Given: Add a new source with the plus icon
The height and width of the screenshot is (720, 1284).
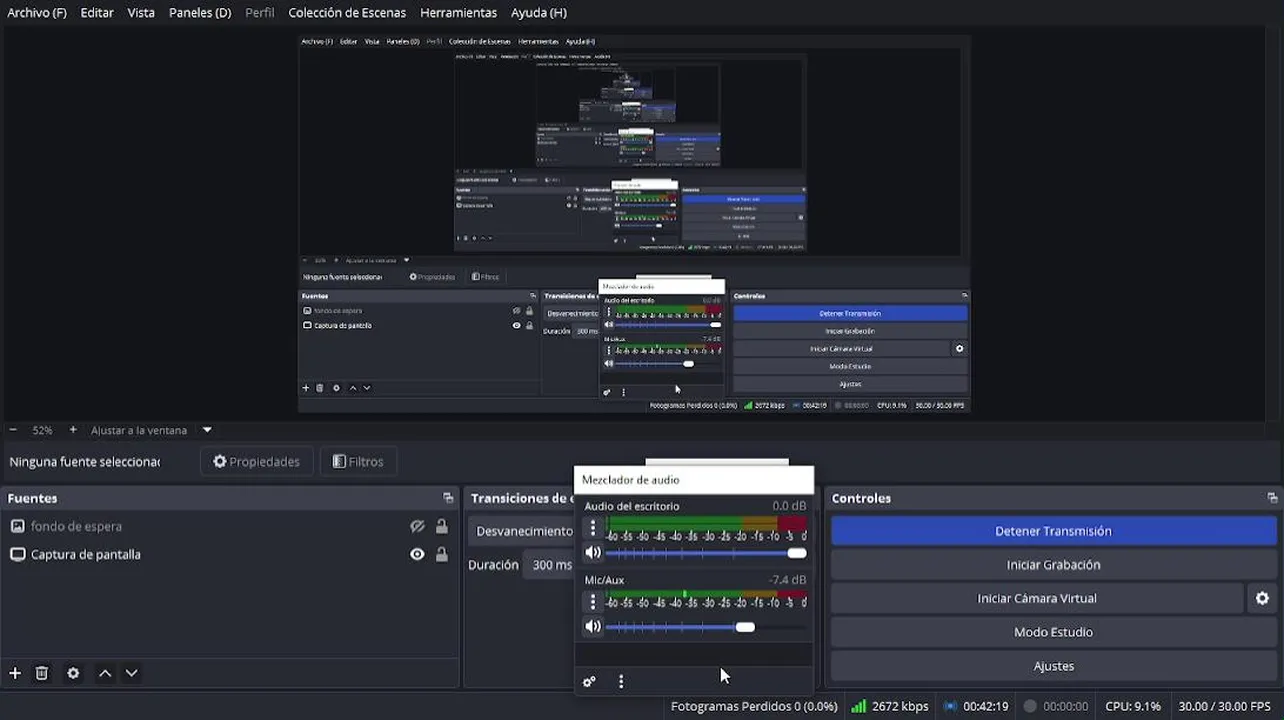Looking at the screenshot, I should click(15, 673).
